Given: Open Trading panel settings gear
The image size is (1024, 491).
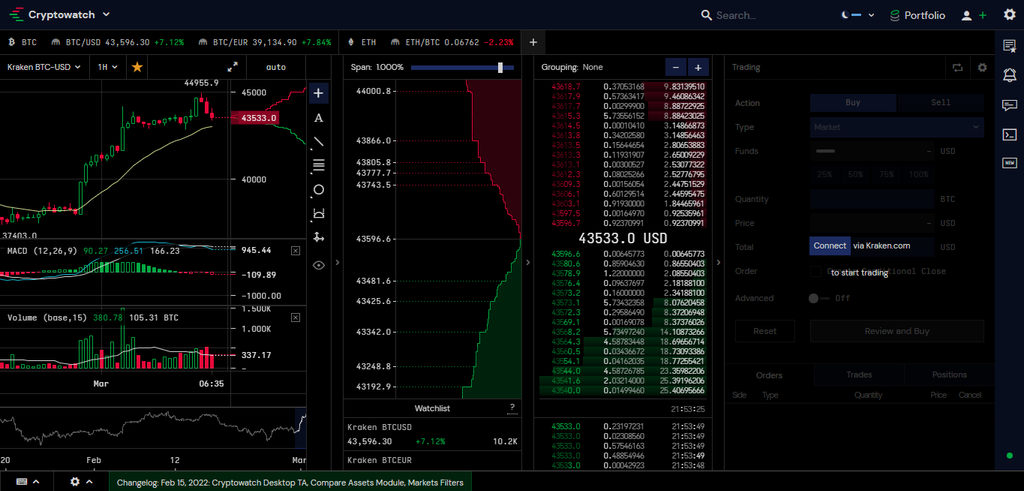Looking at the screenshot, I should tap(982, 67).
